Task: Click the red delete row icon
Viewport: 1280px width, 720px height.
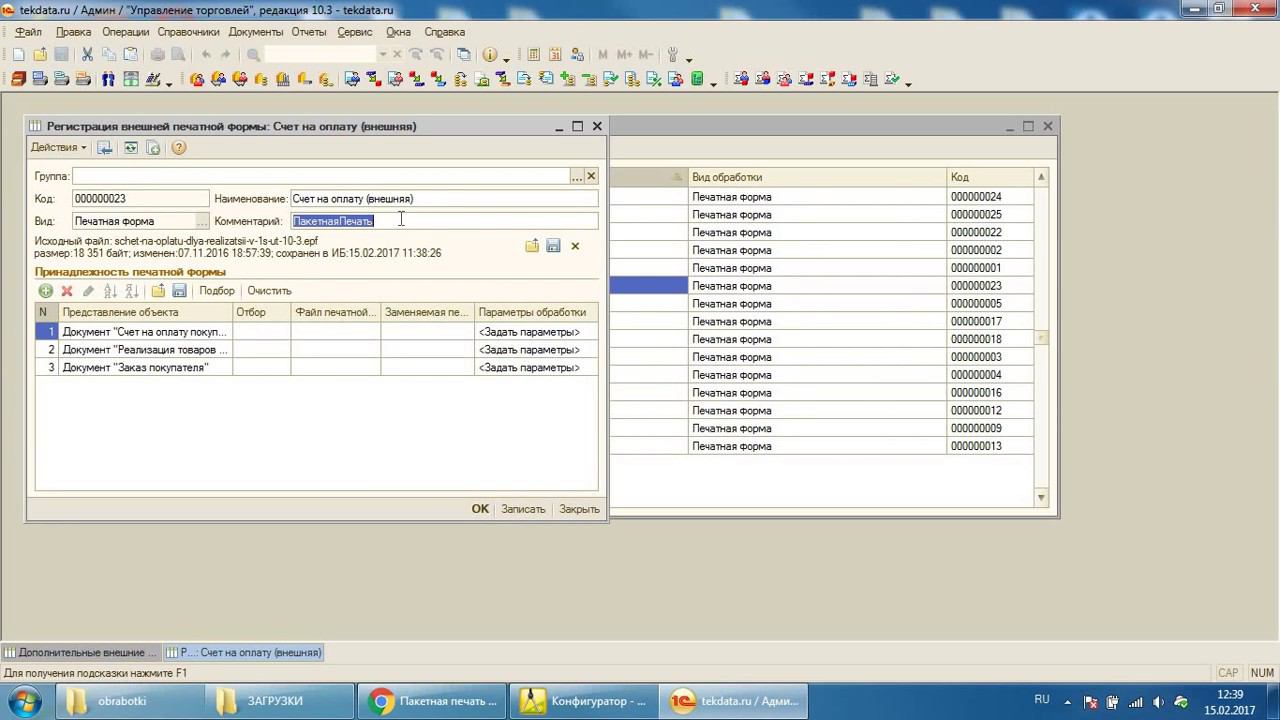Action: 67,291
